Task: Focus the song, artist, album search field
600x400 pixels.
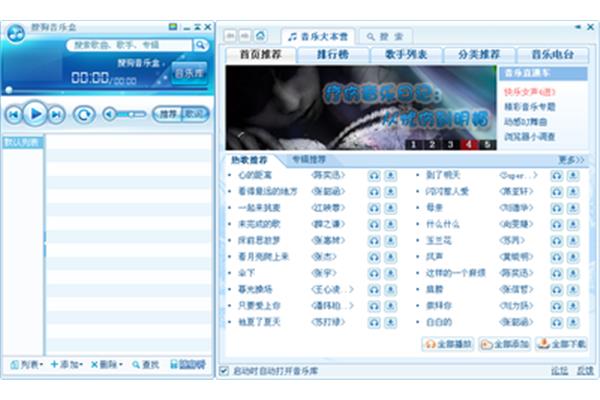Action: (129, 45)
